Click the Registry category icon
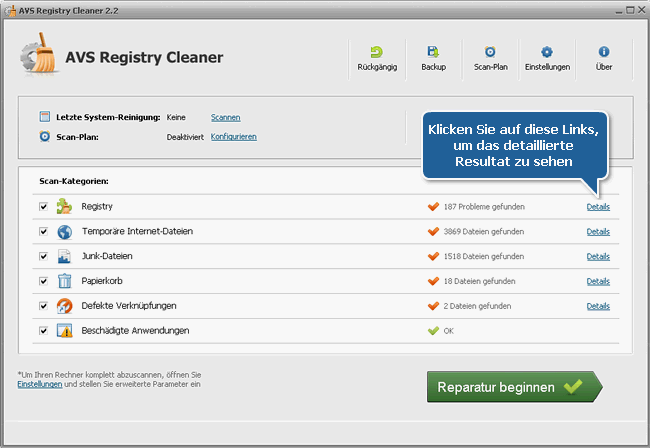 [64, 207]
